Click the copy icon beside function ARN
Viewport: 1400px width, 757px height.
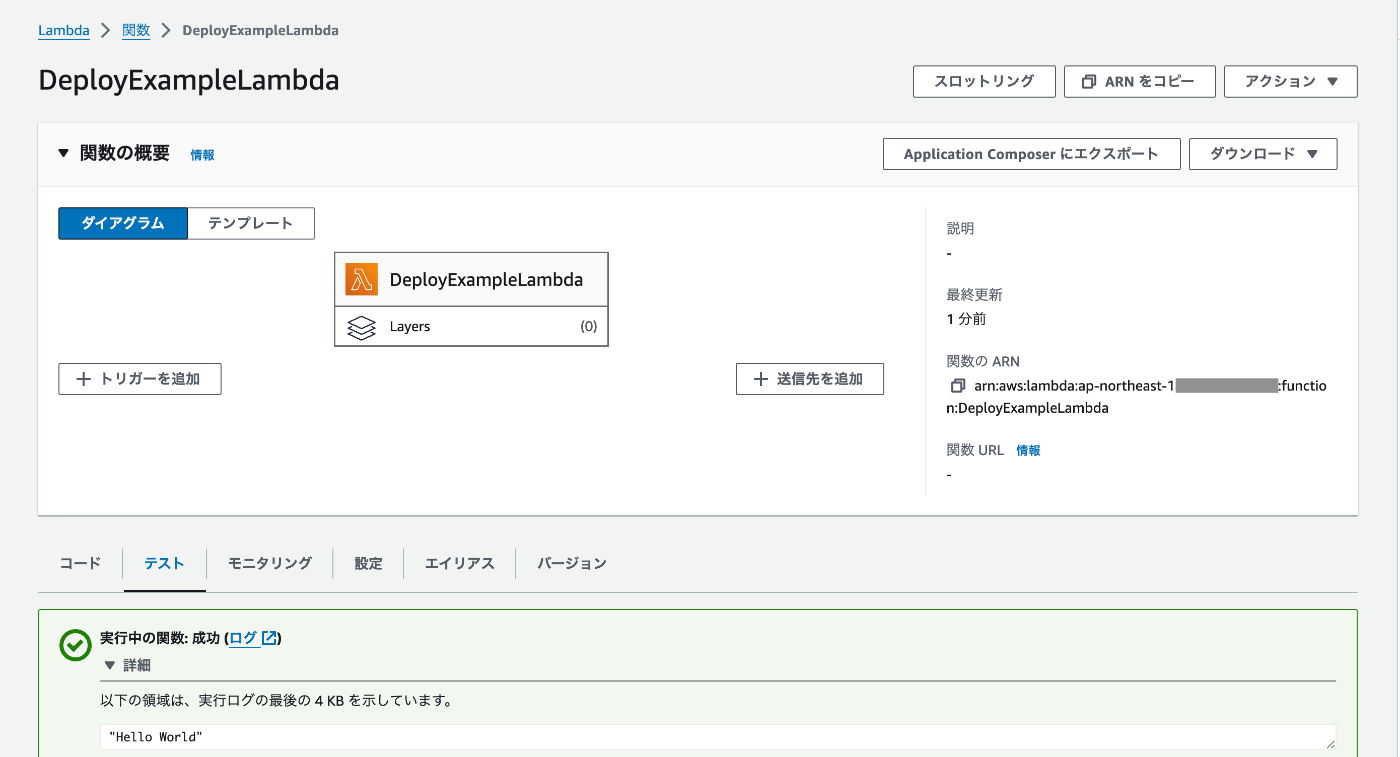(x=957, y=386)
